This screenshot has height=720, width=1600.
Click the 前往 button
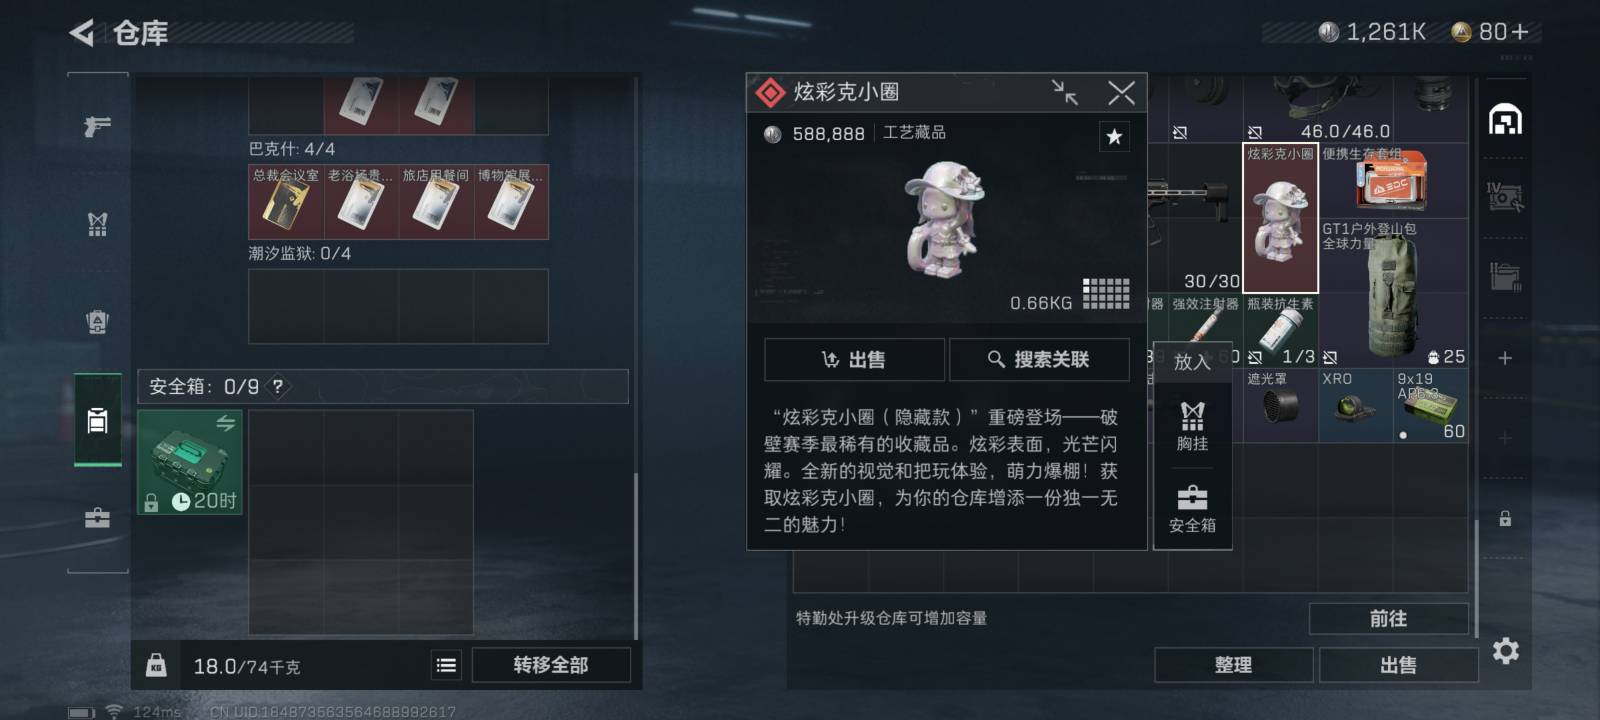1388,619
